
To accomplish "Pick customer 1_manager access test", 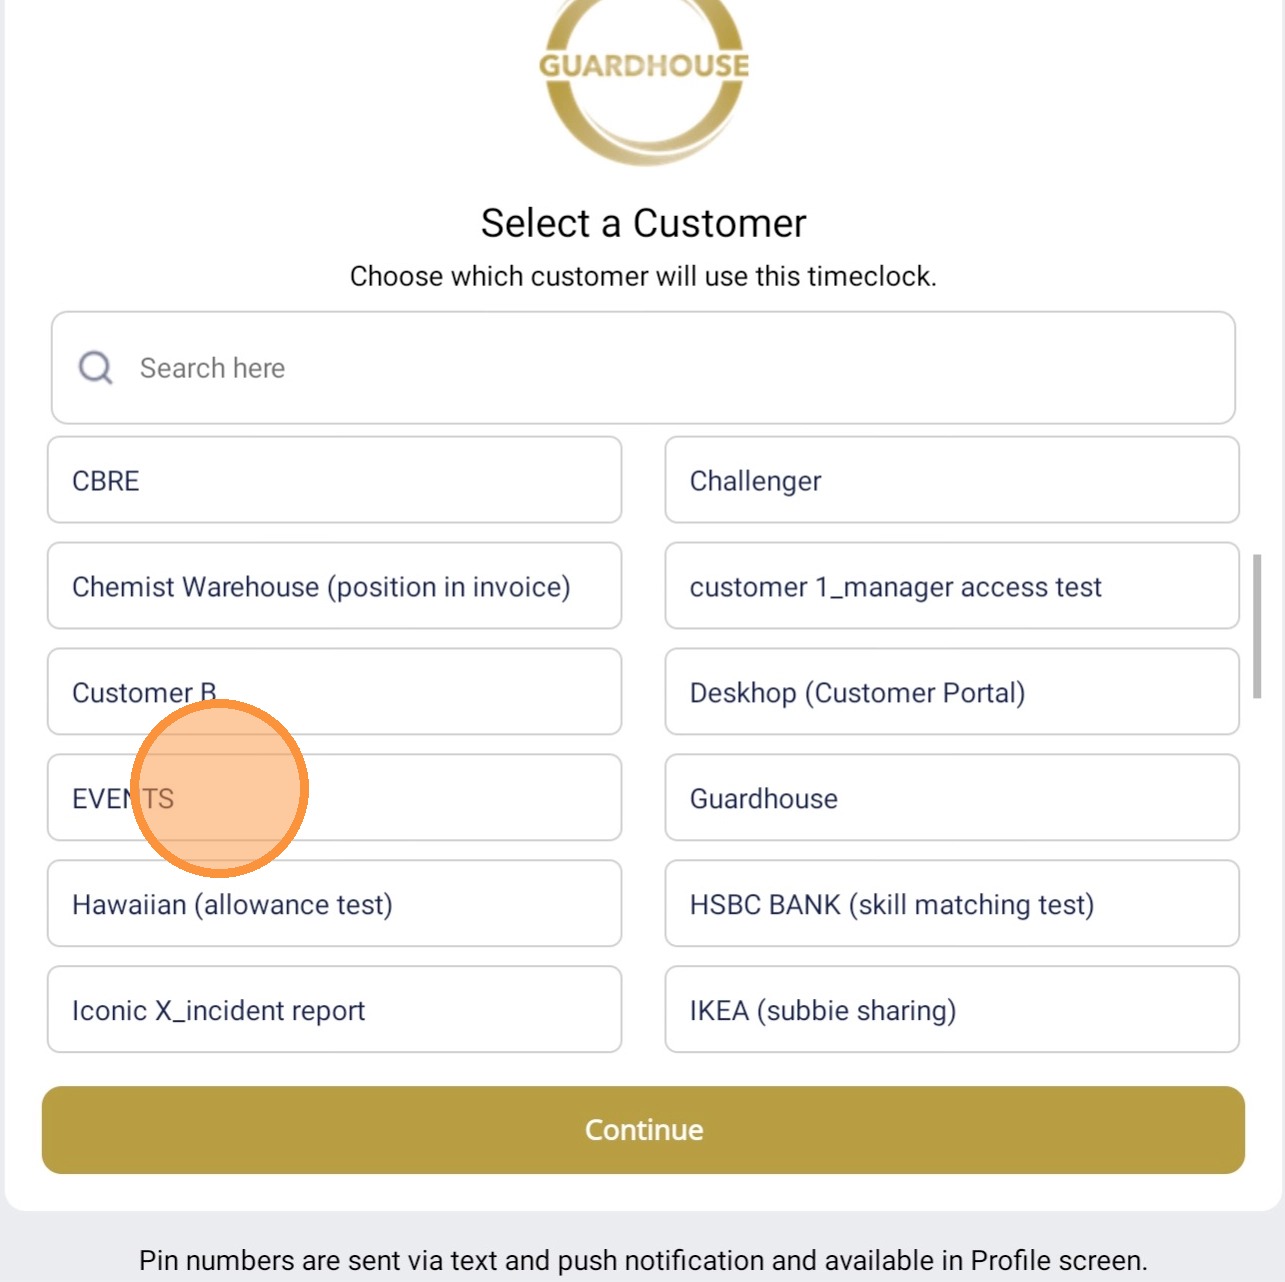I will (x=951, y=586).
